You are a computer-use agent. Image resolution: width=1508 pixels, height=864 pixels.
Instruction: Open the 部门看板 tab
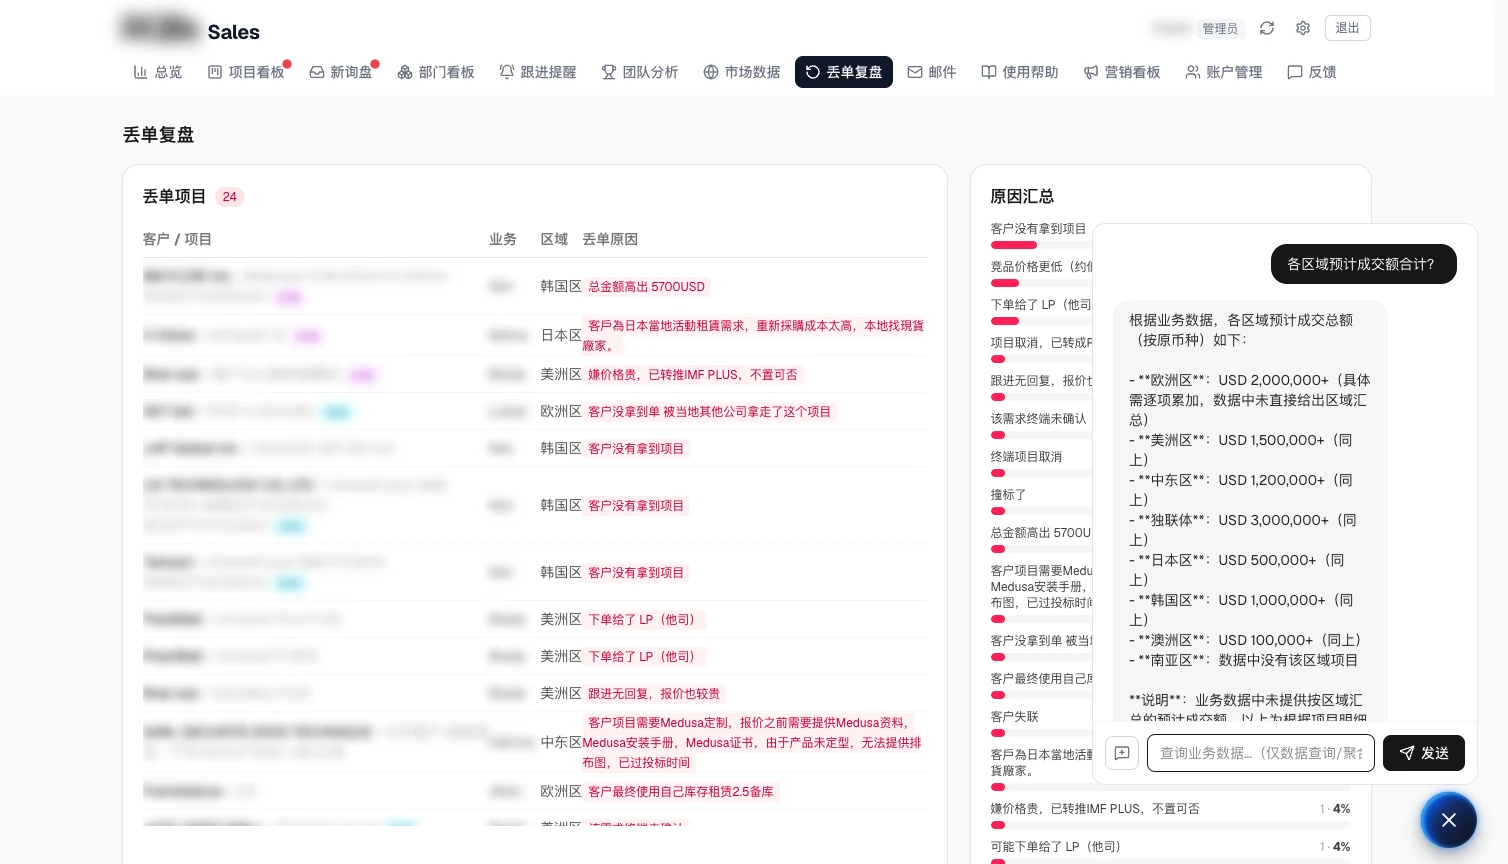click(436, 72)
